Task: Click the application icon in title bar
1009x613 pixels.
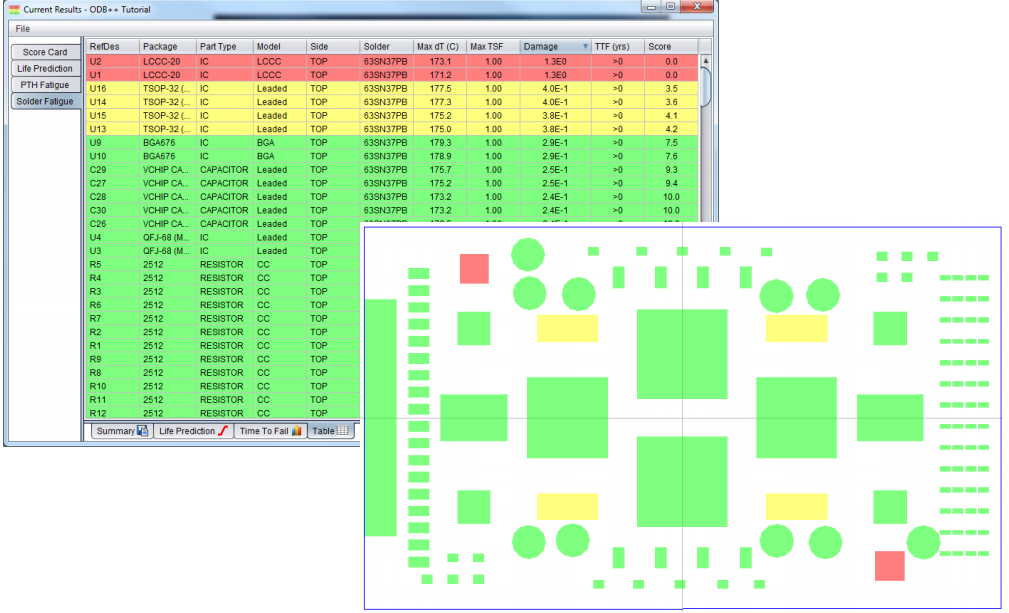Action: coord(14,10)
